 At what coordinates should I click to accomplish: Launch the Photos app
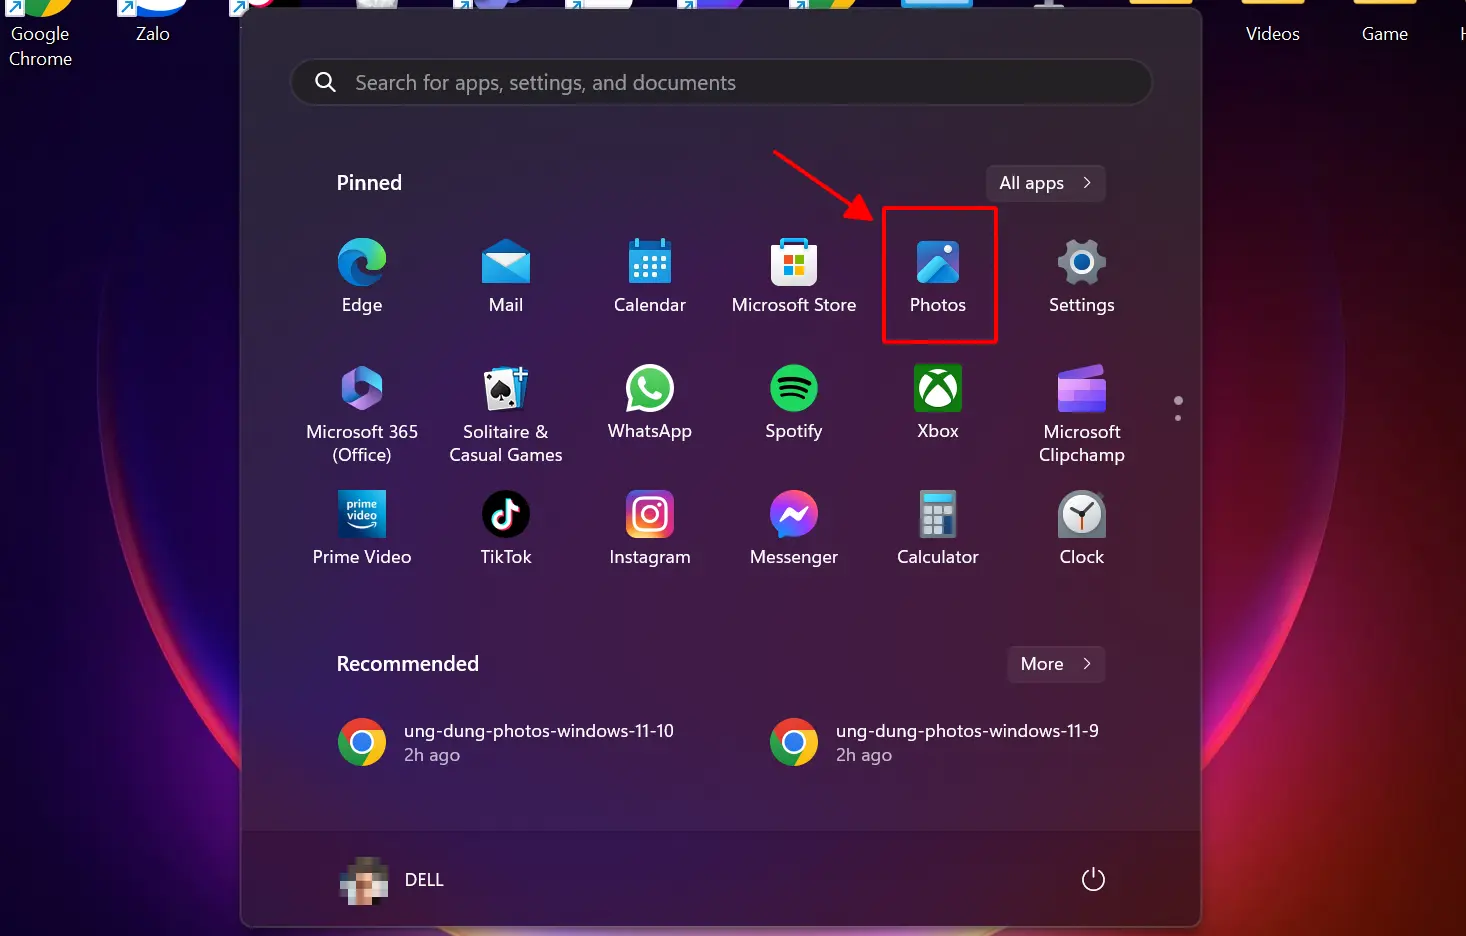938,277
